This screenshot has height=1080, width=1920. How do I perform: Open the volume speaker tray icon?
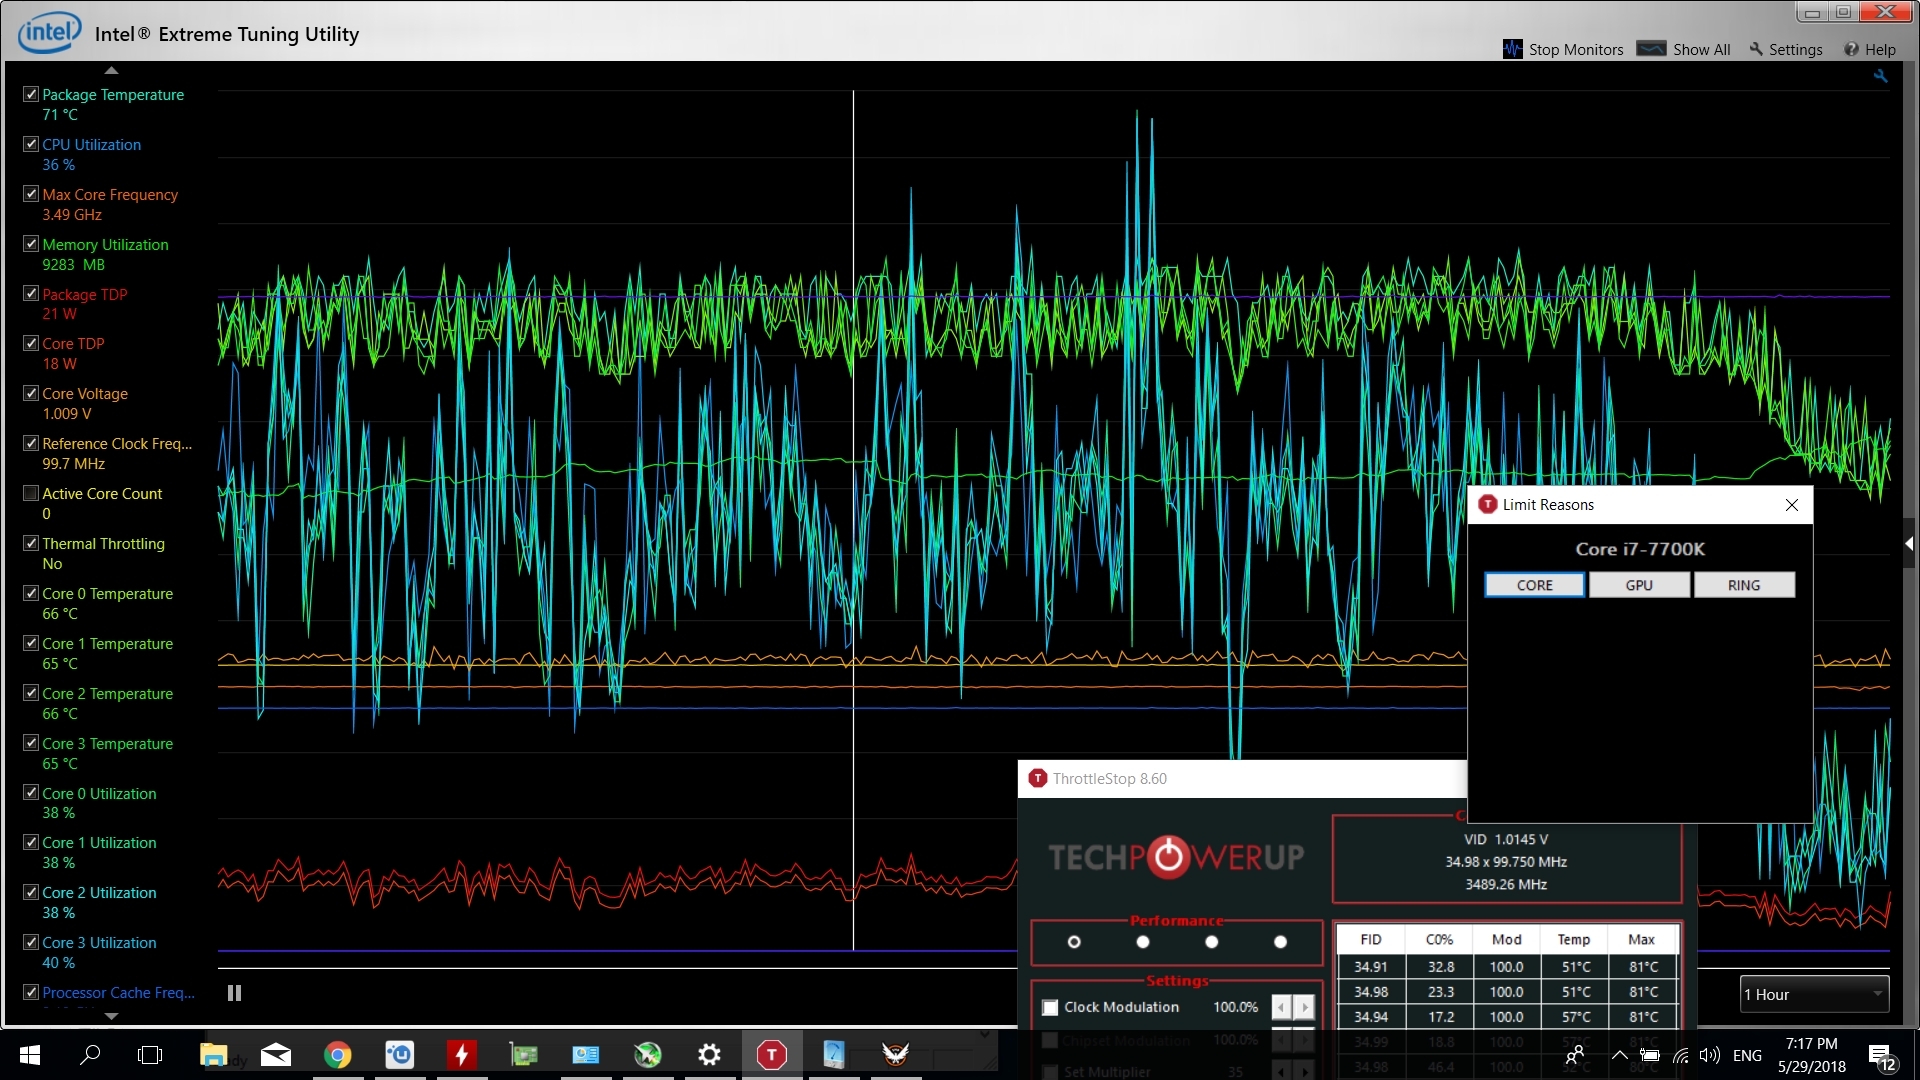[x=1710, y=1055]
